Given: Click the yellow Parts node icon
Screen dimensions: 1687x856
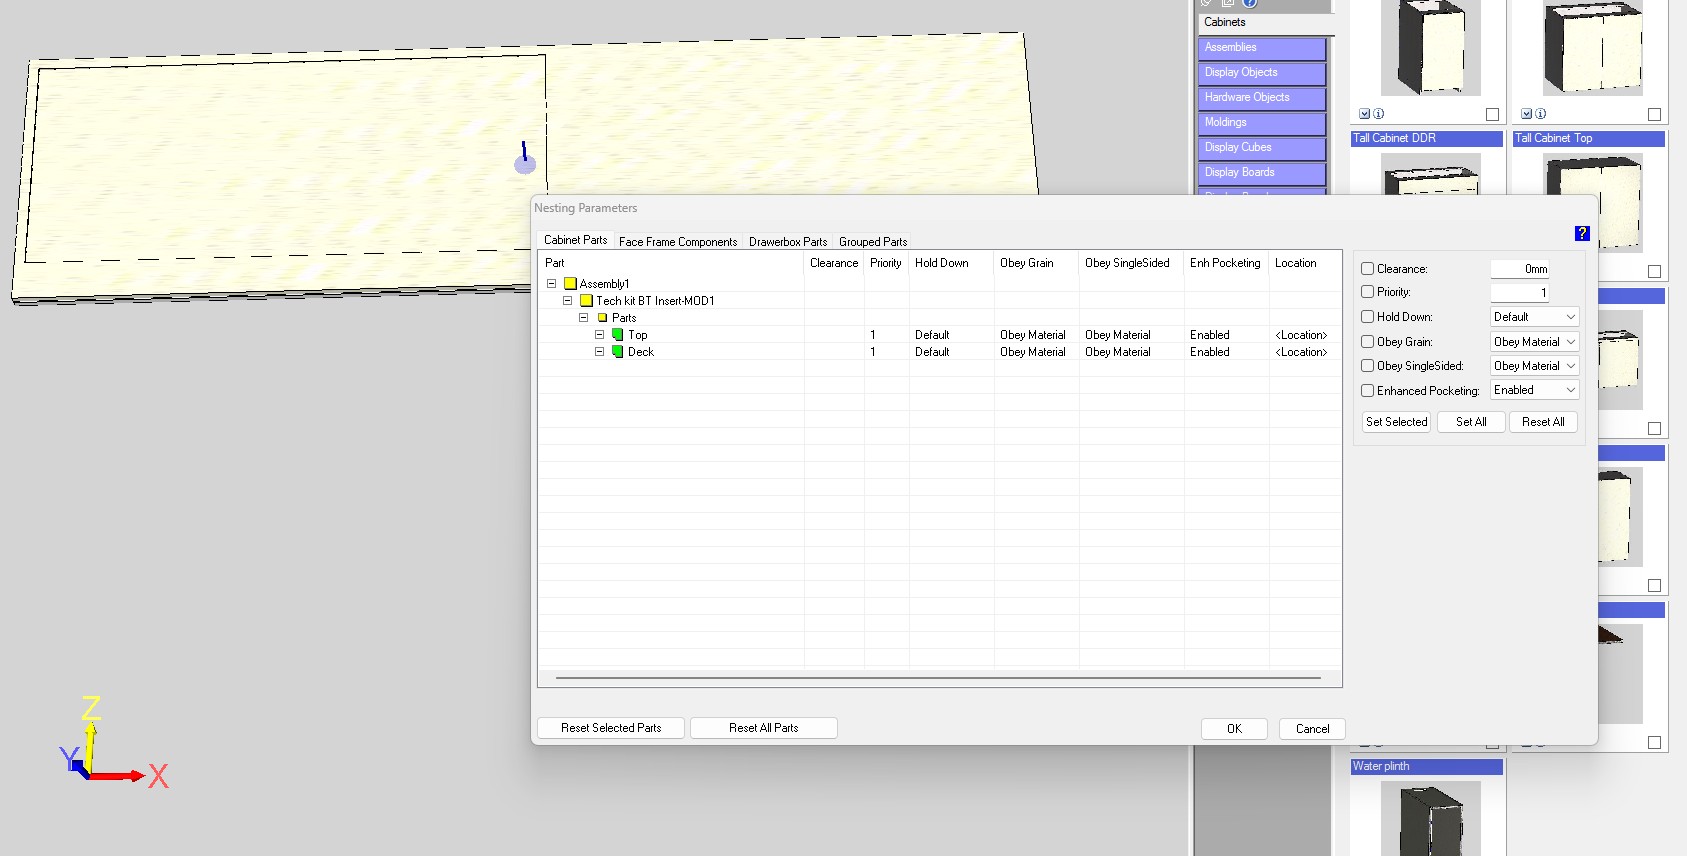Looking at the screenshot, I should [602, 318].
